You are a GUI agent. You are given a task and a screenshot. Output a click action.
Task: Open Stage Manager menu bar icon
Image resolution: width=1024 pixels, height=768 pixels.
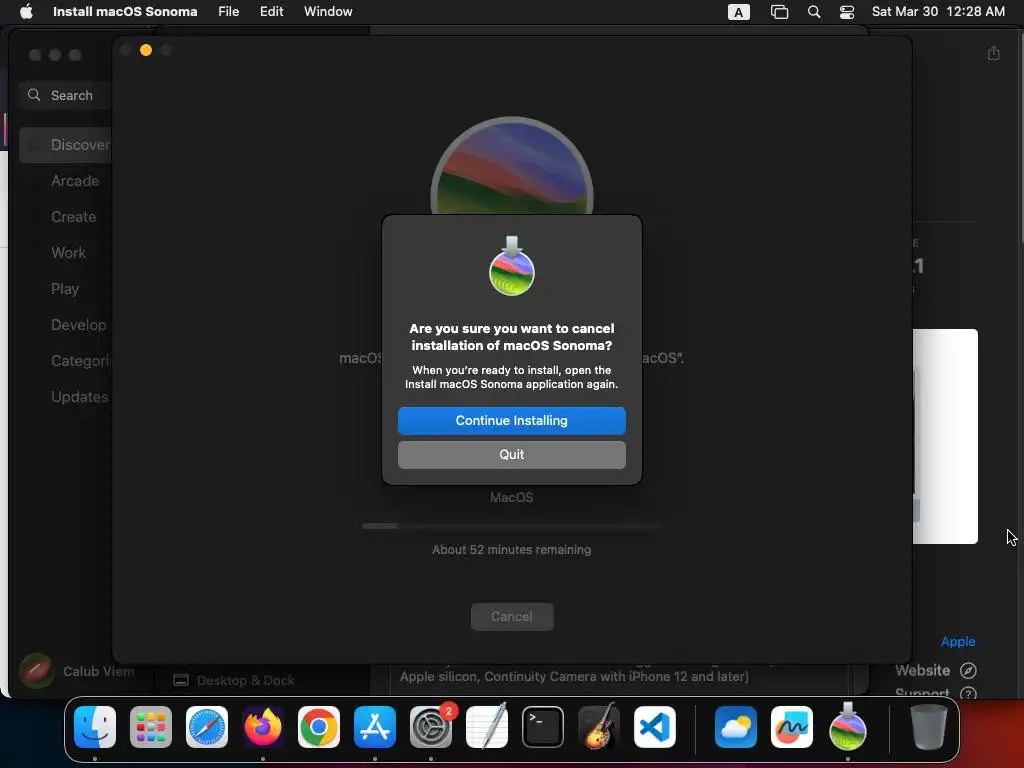click(779, 12)
